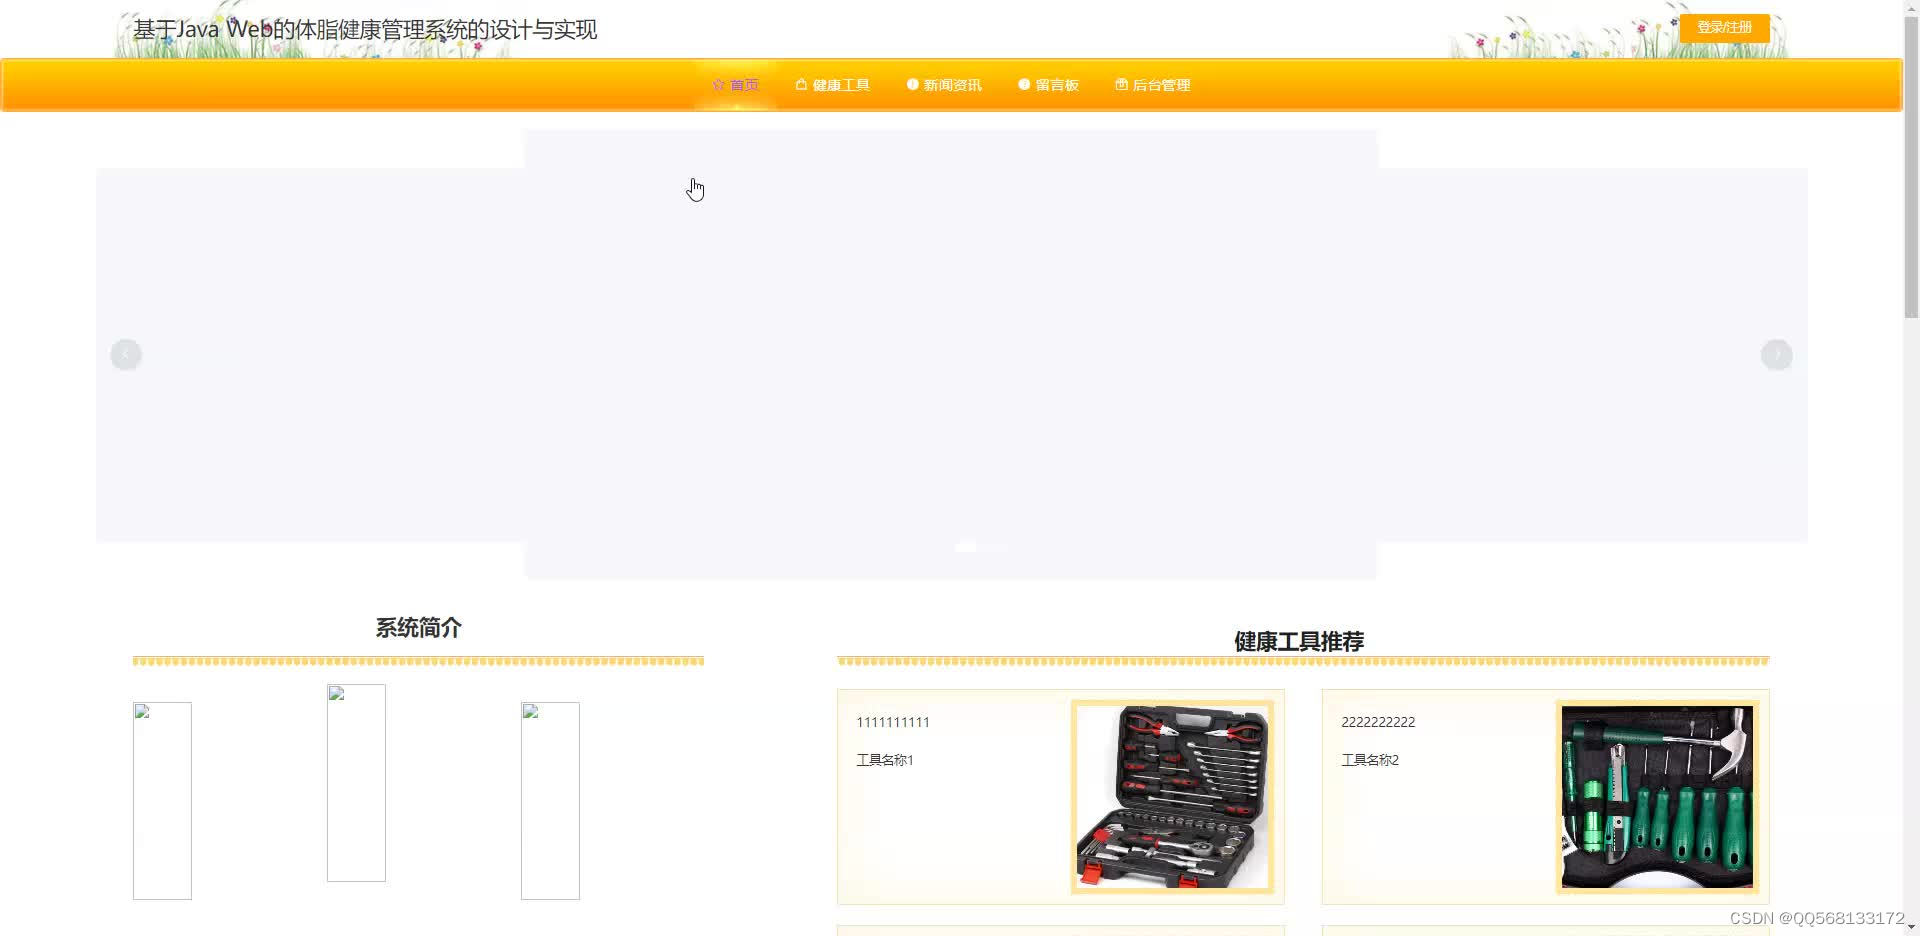Click the scrollbar up arrow
The width and height of the screenshot is (1920, 936).
[1911, 7]
